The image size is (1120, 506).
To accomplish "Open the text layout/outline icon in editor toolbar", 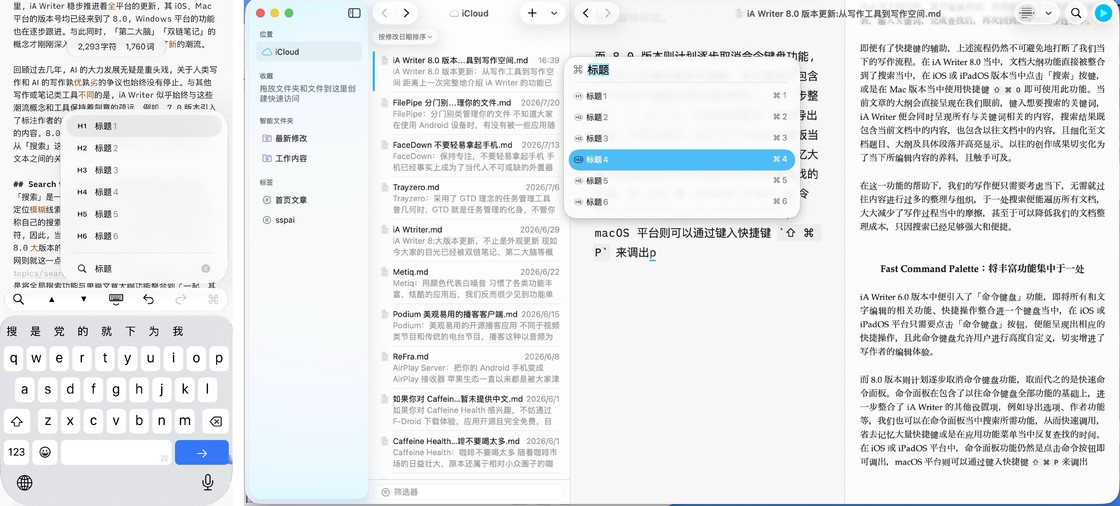I will pyautogui.click(x=1026, y=13).
